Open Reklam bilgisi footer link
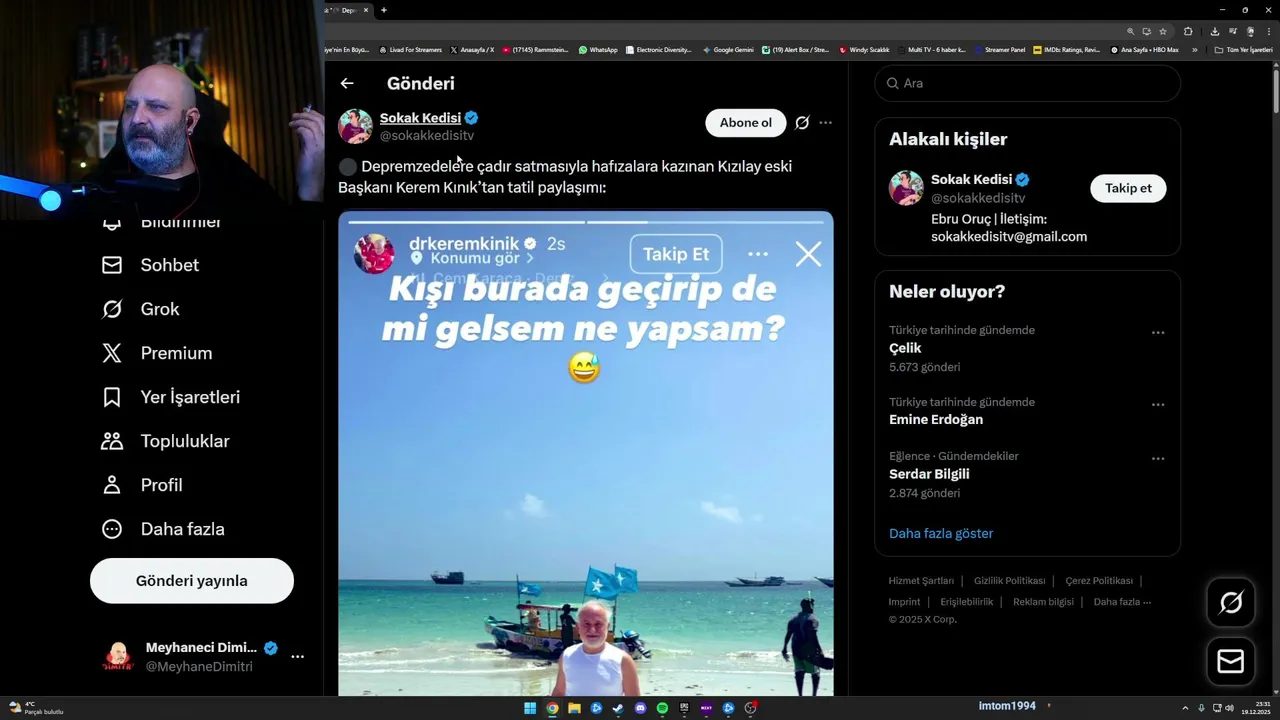Screen dimensions: 1280x720 (x=1043, y=602)
